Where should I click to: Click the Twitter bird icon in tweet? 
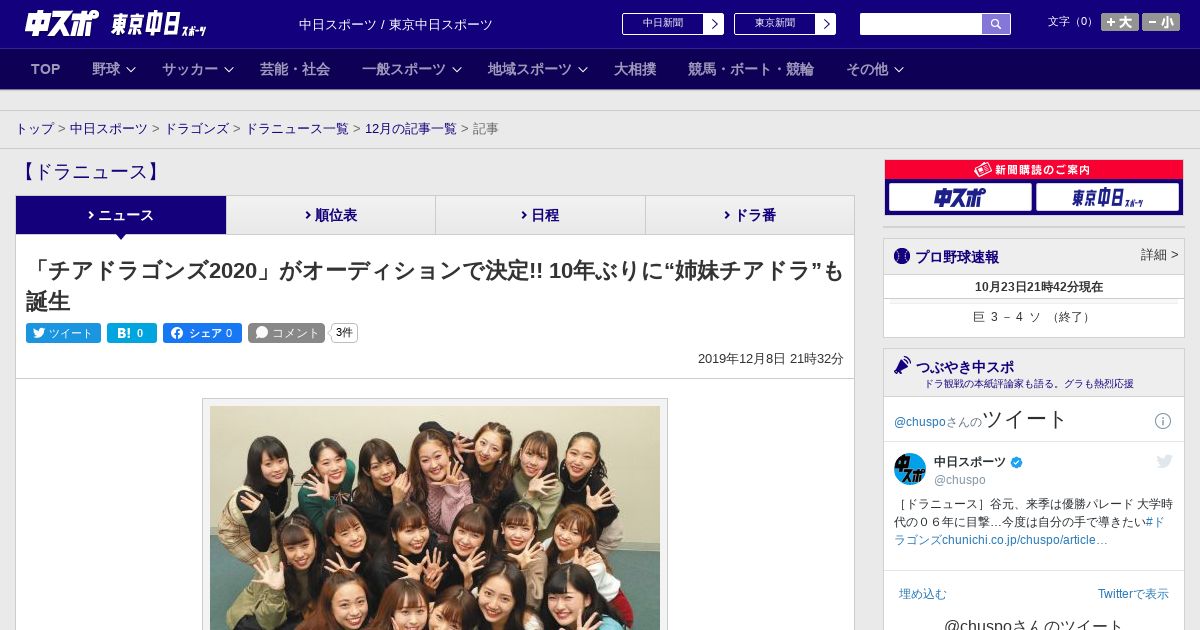coord(1164,461)
